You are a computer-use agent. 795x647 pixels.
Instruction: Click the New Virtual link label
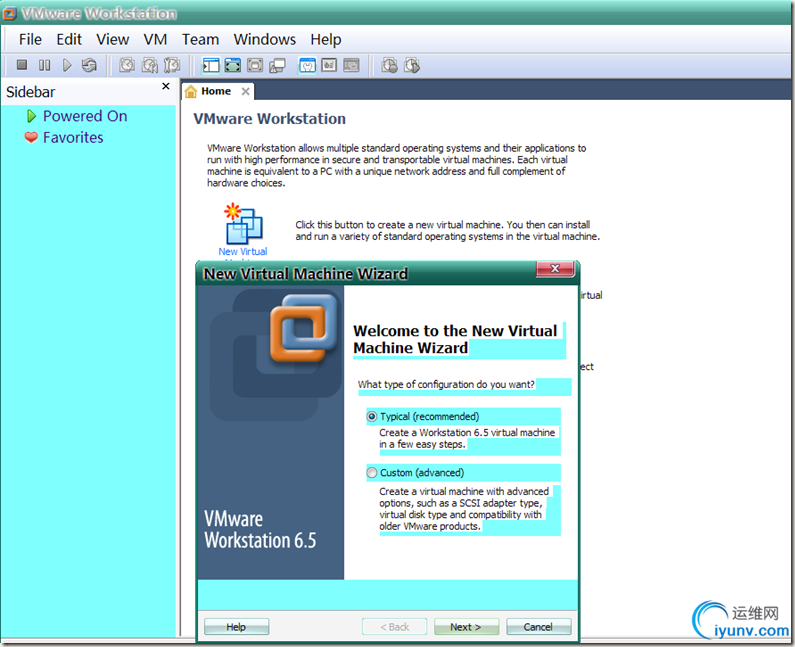tap(243, 251)
